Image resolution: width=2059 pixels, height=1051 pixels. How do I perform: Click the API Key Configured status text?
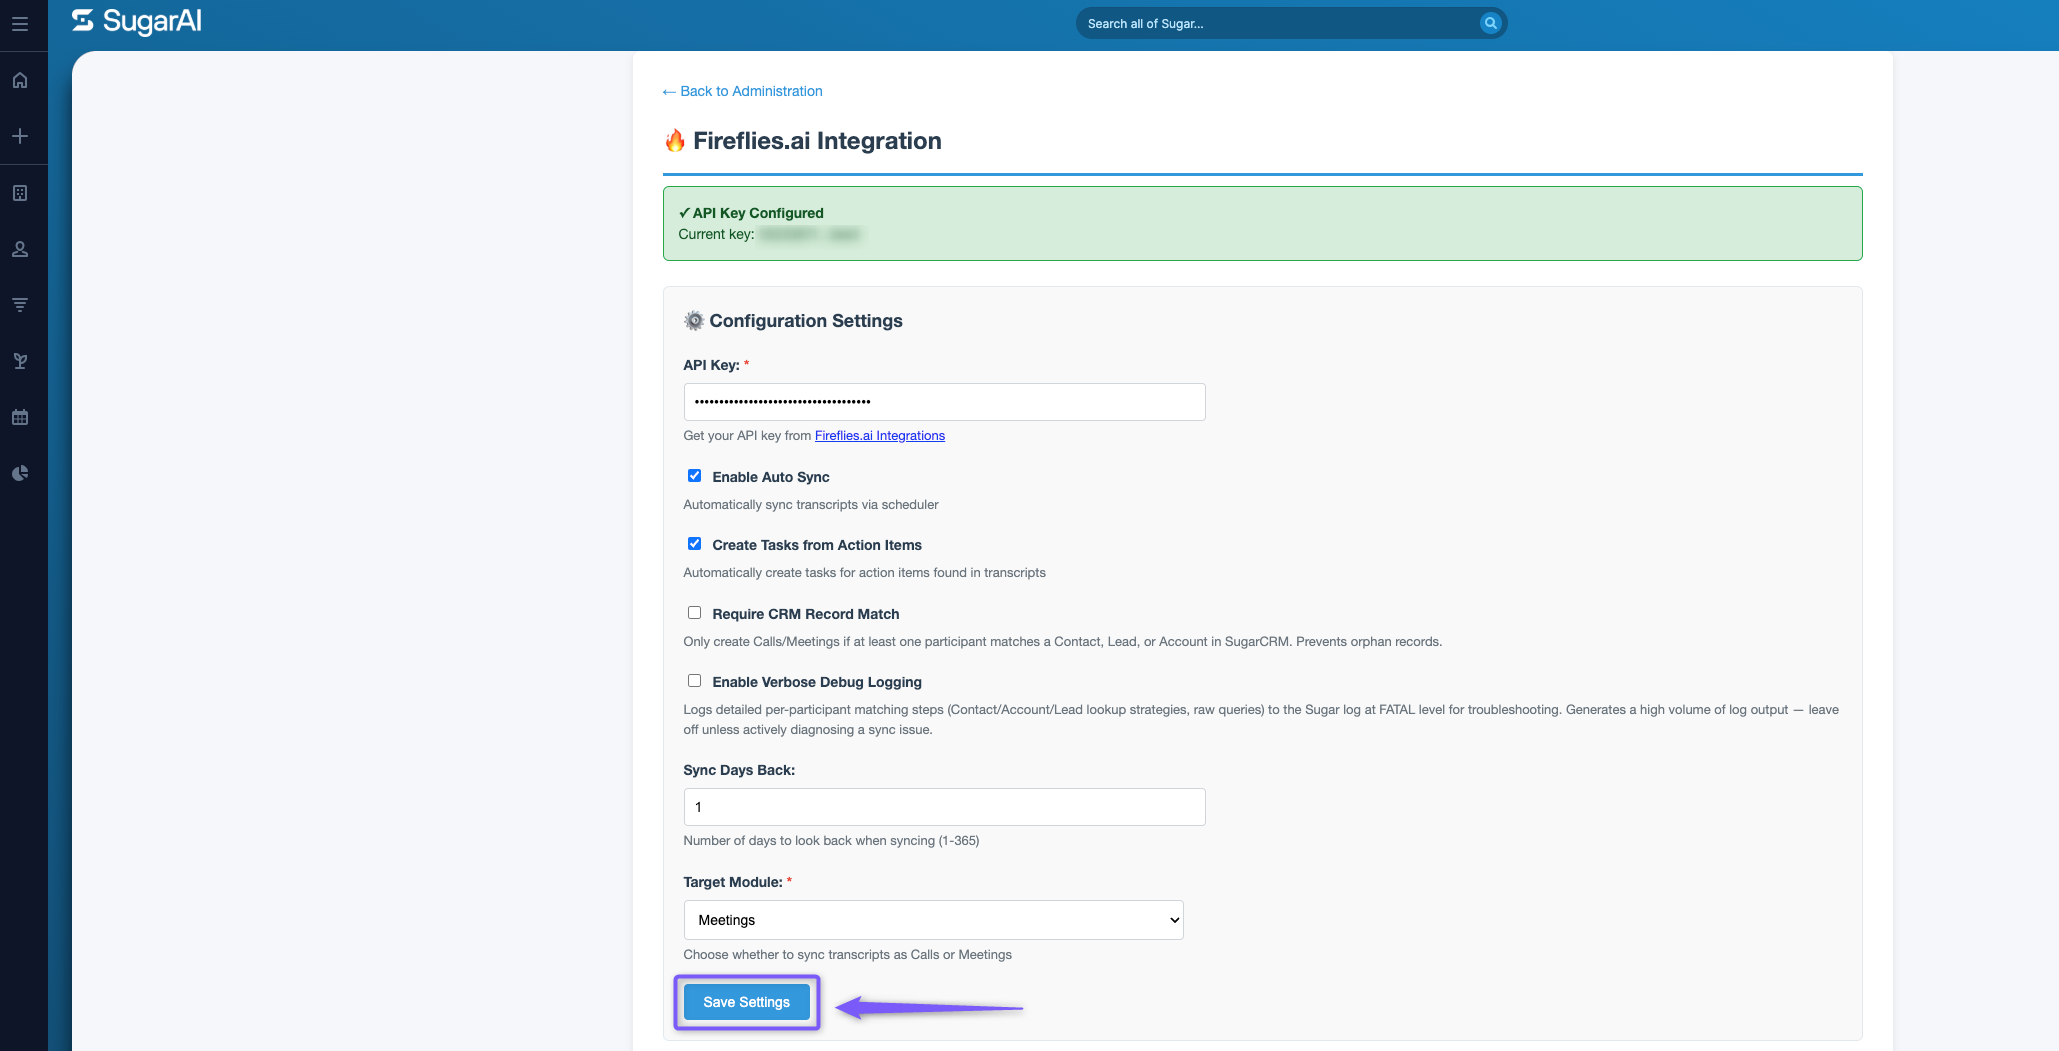point(751,213)
